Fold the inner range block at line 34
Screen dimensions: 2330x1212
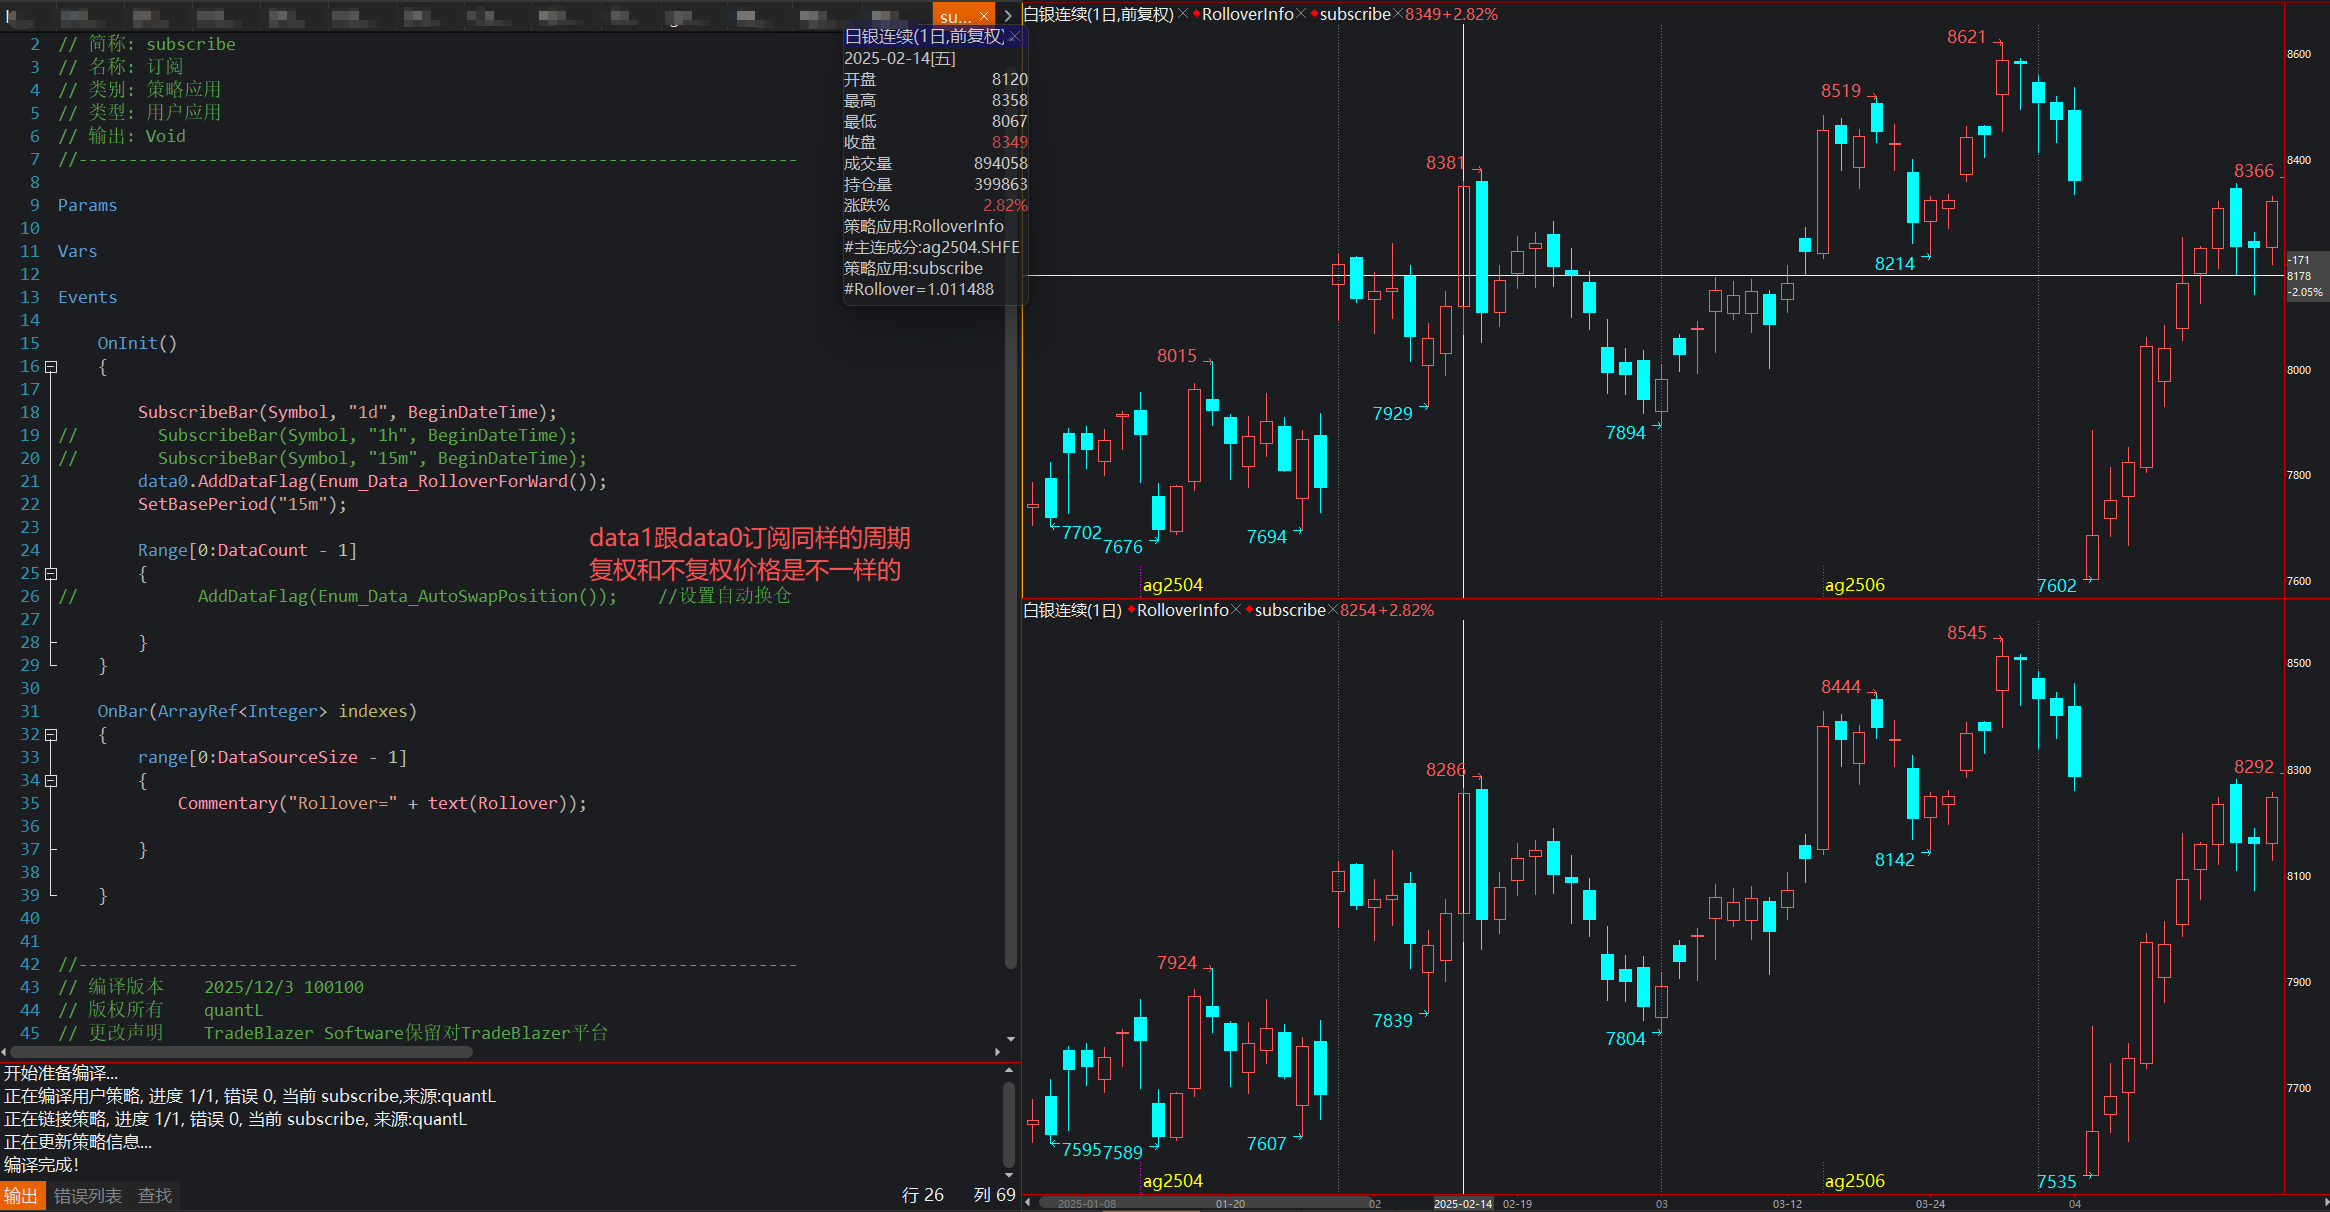point(51,781)
